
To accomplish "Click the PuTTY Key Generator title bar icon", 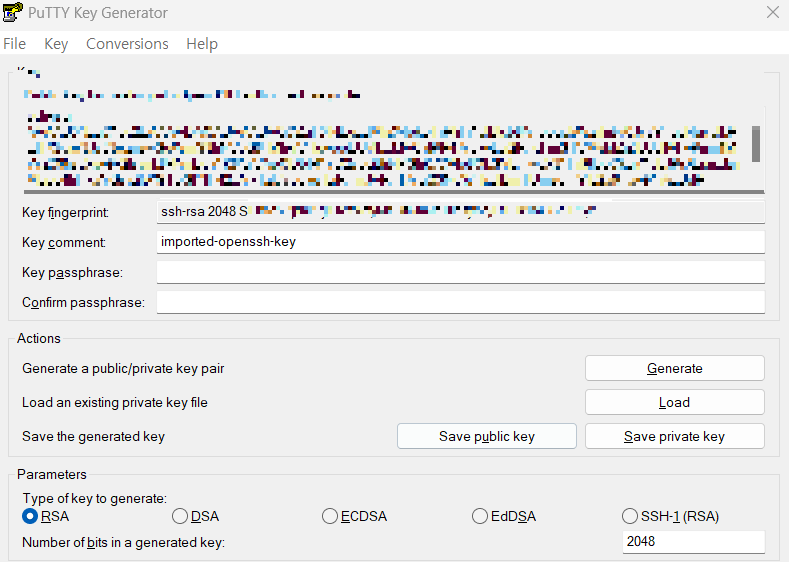I will pos(13,12).
